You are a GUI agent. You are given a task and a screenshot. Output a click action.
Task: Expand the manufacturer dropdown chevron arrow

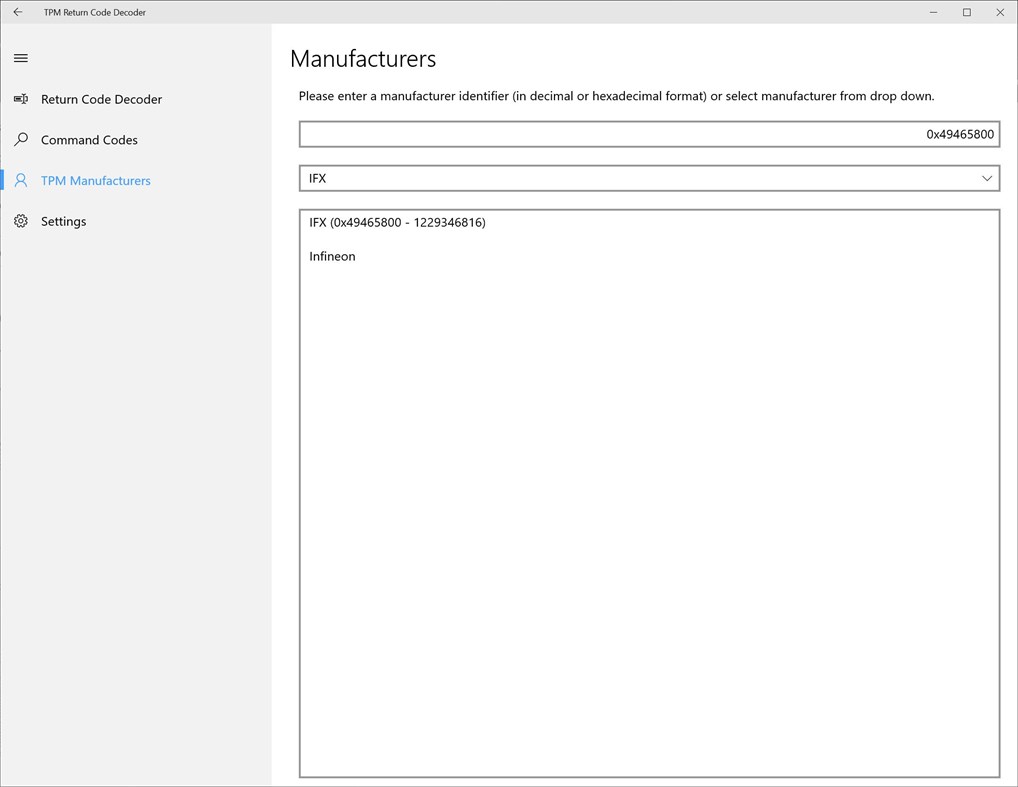coord(987,178)
